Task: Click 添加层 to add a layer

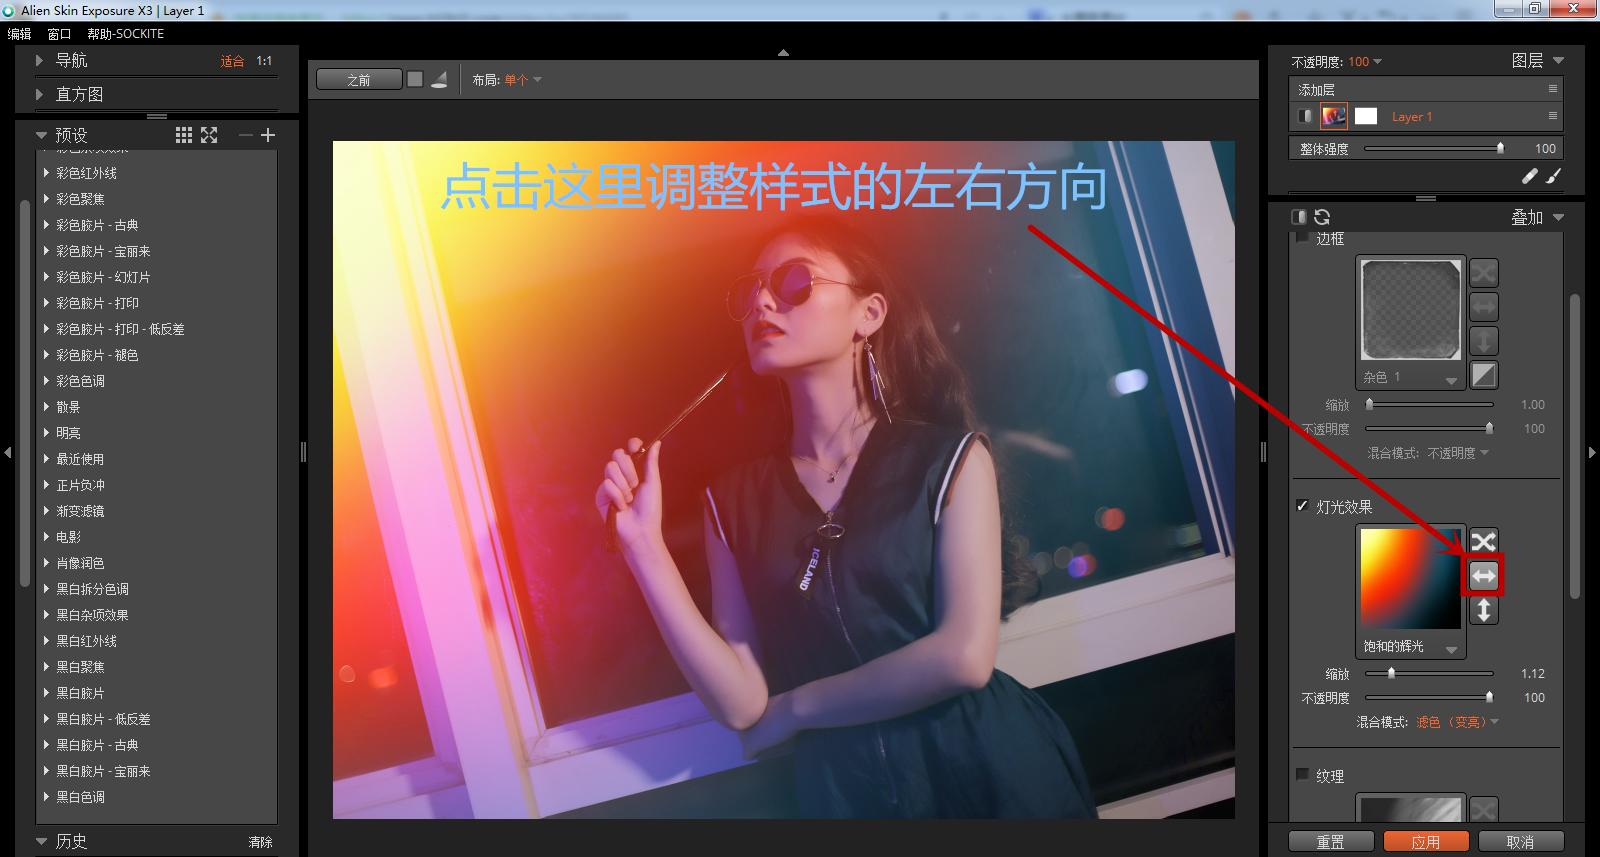Action: (1316, 89)
